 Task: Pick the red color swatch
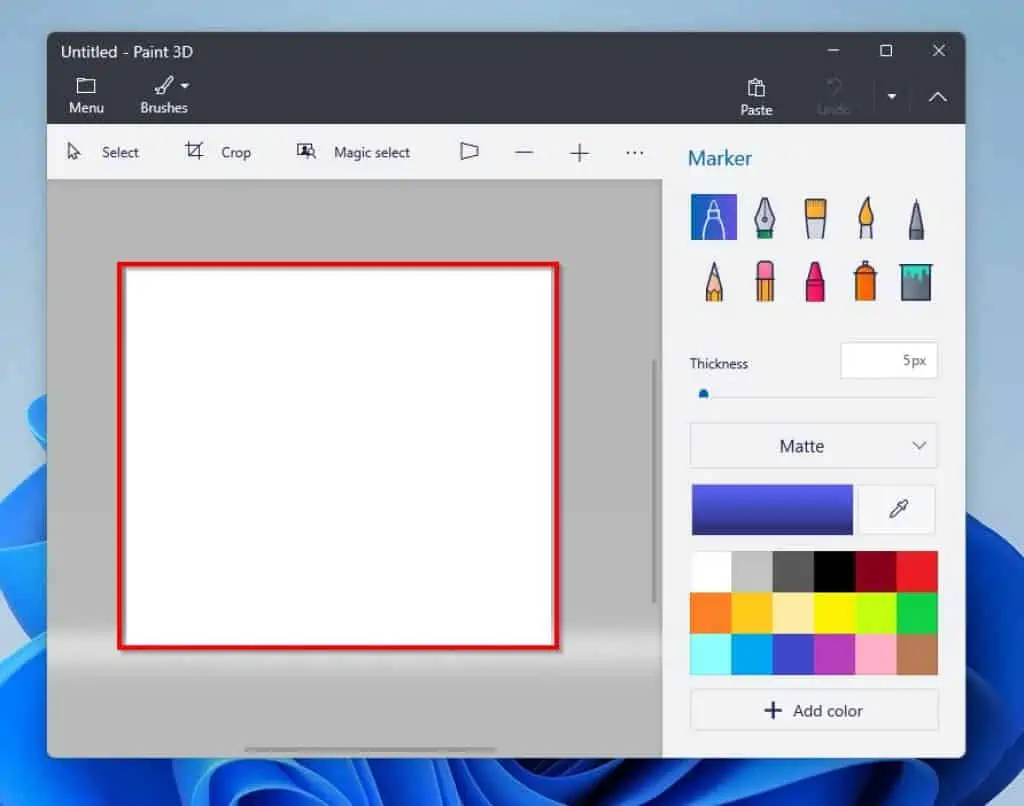pyautogui.click(x=917, y=572)
